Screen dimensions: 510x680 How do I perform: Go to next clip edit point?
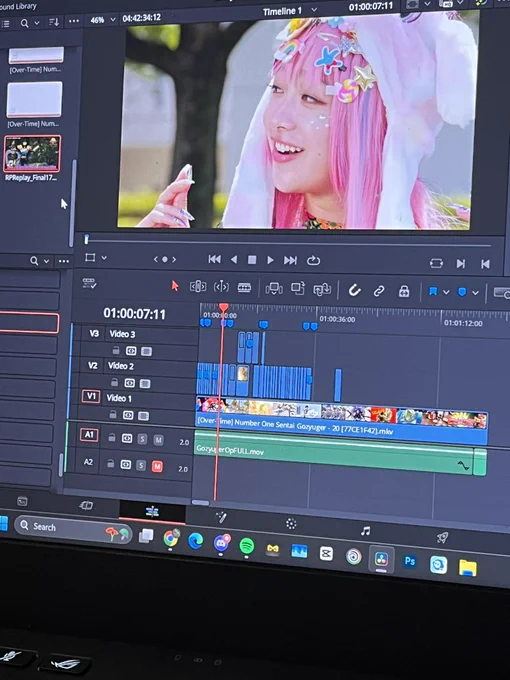(x=461, y=264)
